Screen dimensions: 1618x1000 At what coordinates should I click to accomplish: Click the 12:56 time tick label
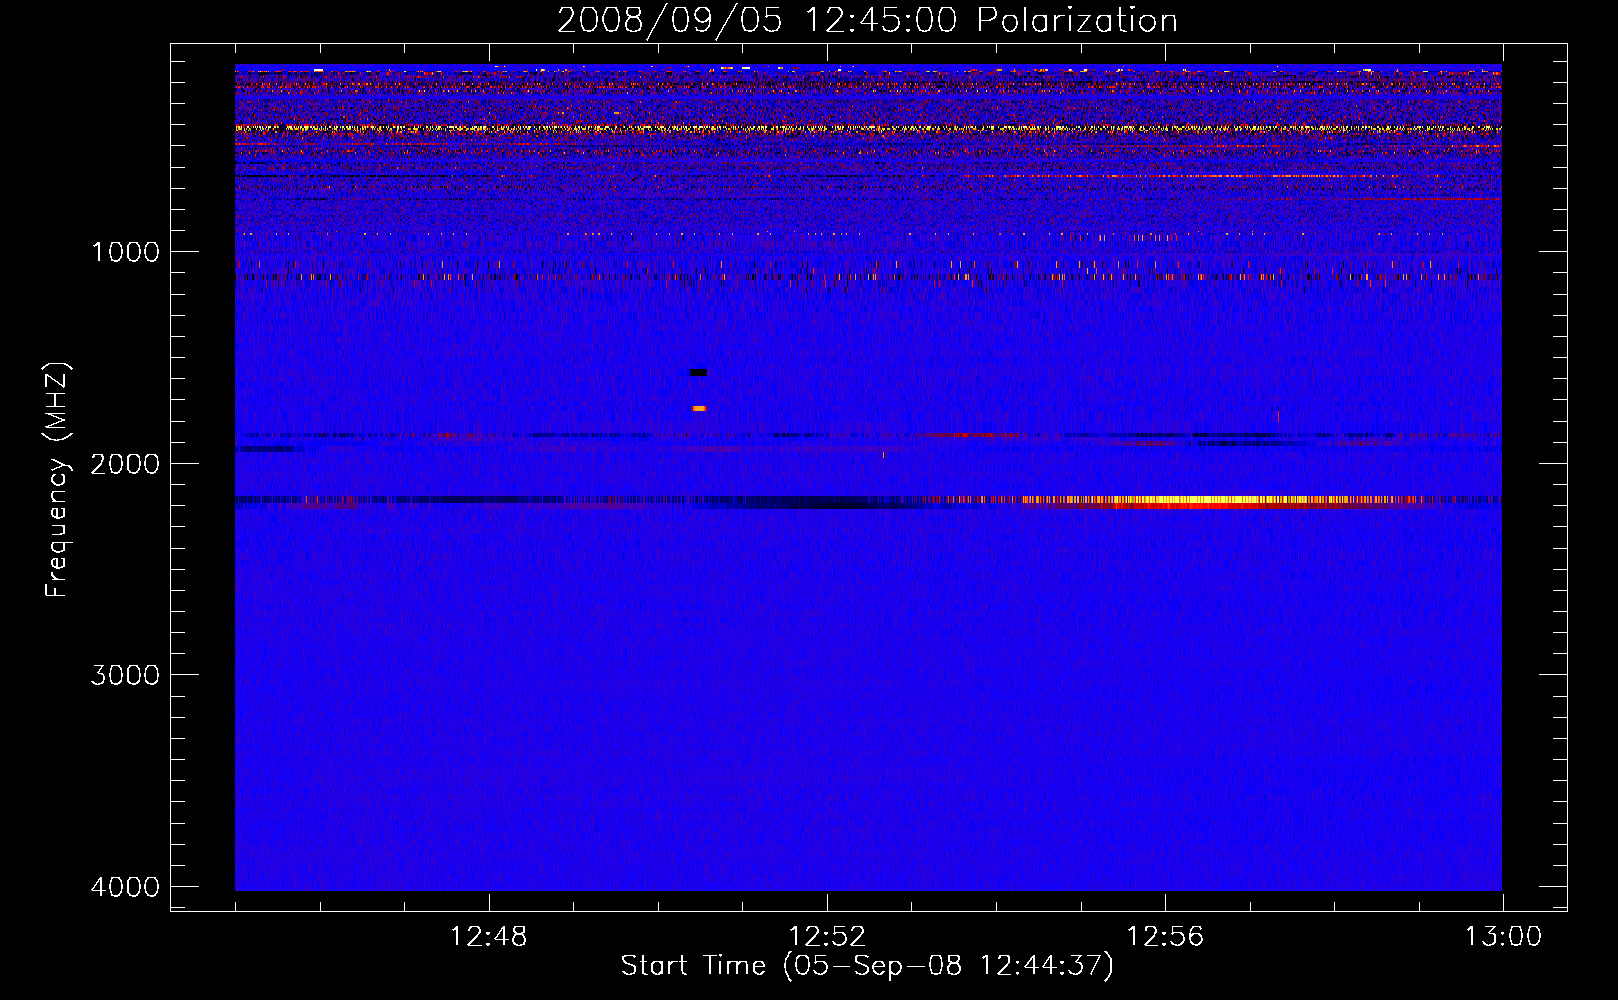pyautogui.click(x=1165, y=937)
